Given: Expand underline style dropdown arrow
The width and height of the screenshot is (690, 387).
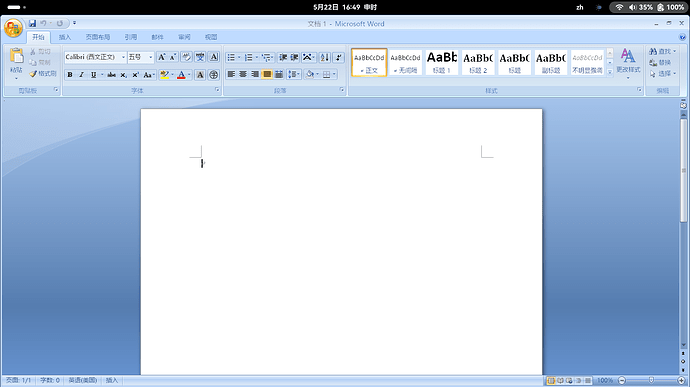Looking at the screenshot, I should pos(102,75).
